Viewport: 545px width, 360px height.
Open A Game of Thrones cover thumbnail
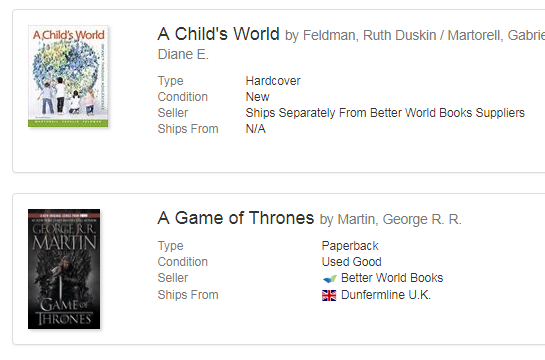click(64, 269)
